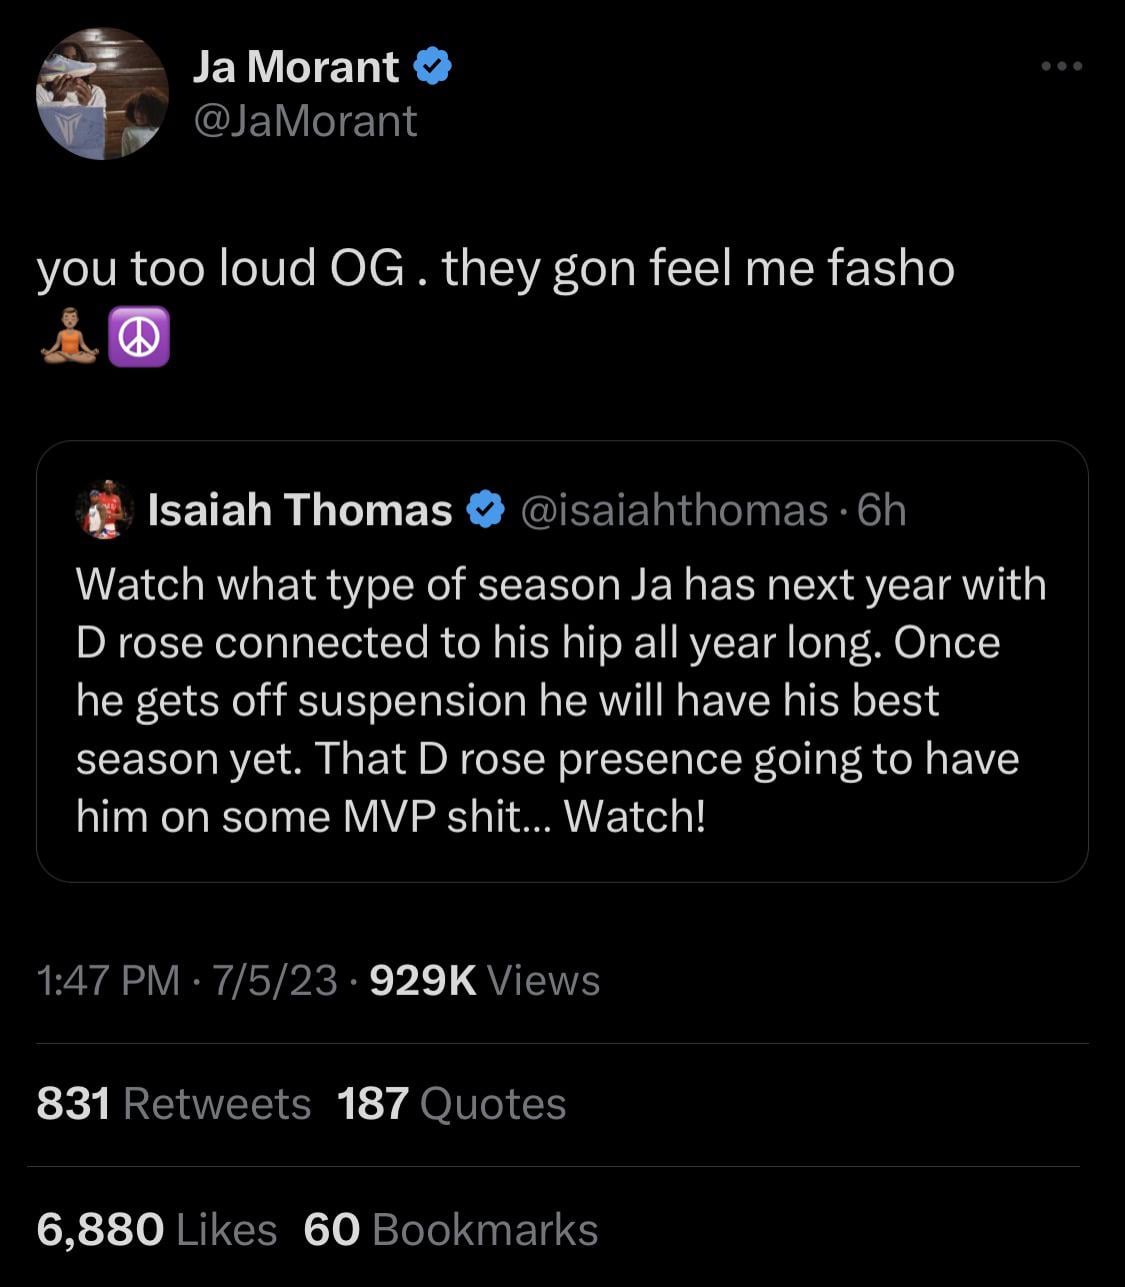This screenshot has width=1125, height=1287.
Task: Open the three-dot more options menu
Action: (1061, 67)
